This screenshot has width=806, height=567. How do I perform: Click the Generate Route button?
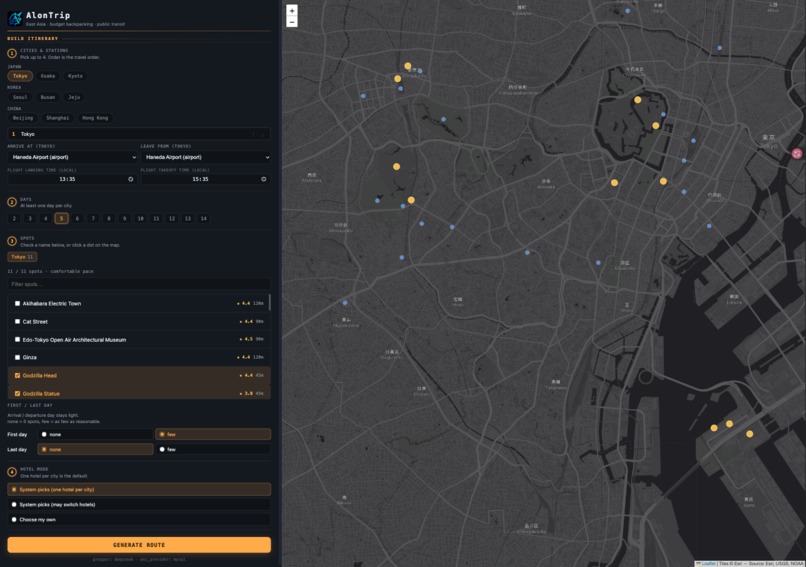(139, 545)
